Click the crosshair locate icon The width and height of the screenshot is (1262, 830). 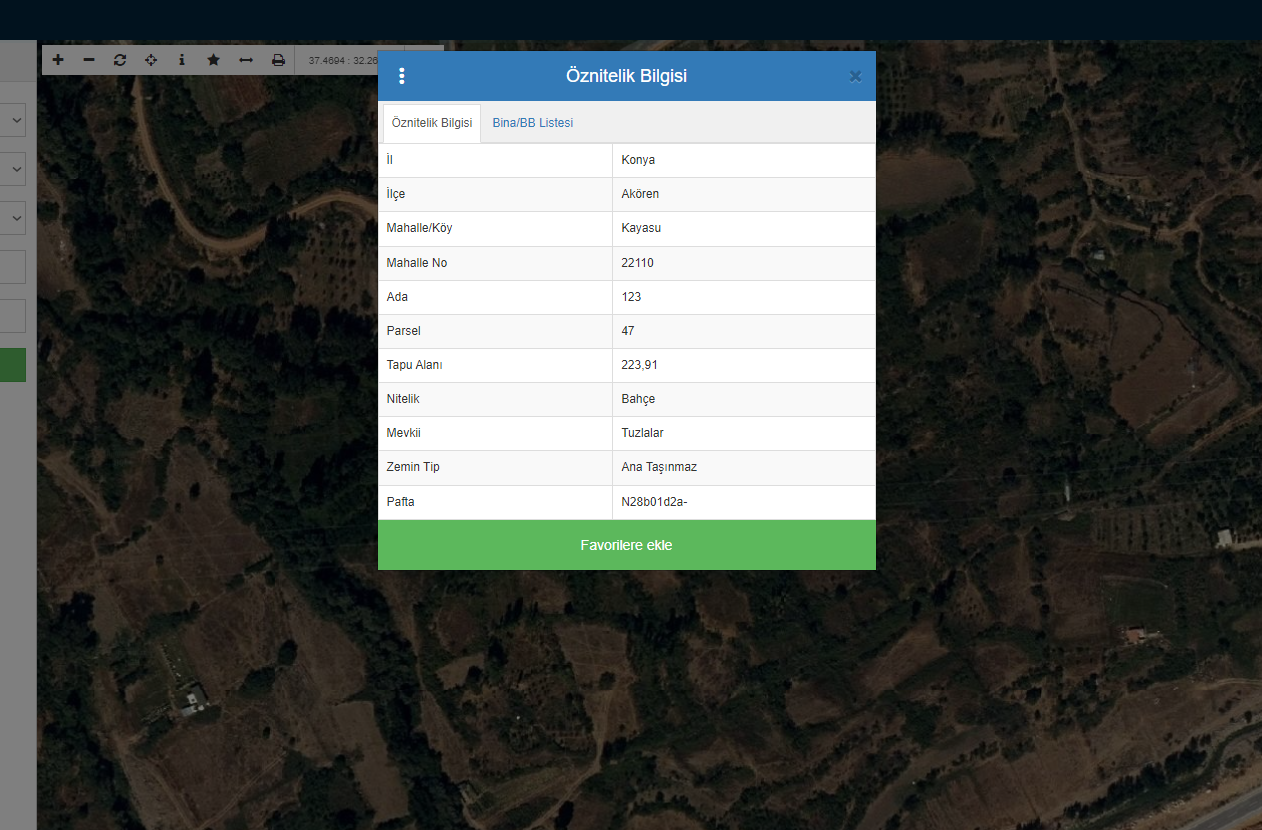151,60
